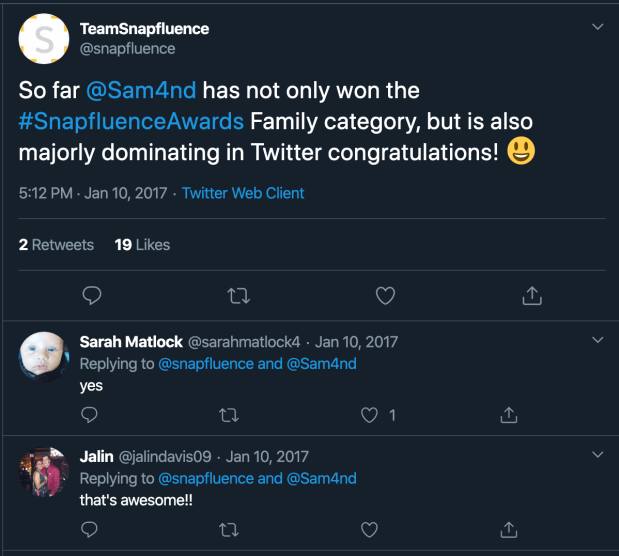View the 2 Retweets list
The image size is (619, 556).
point(56,244)
